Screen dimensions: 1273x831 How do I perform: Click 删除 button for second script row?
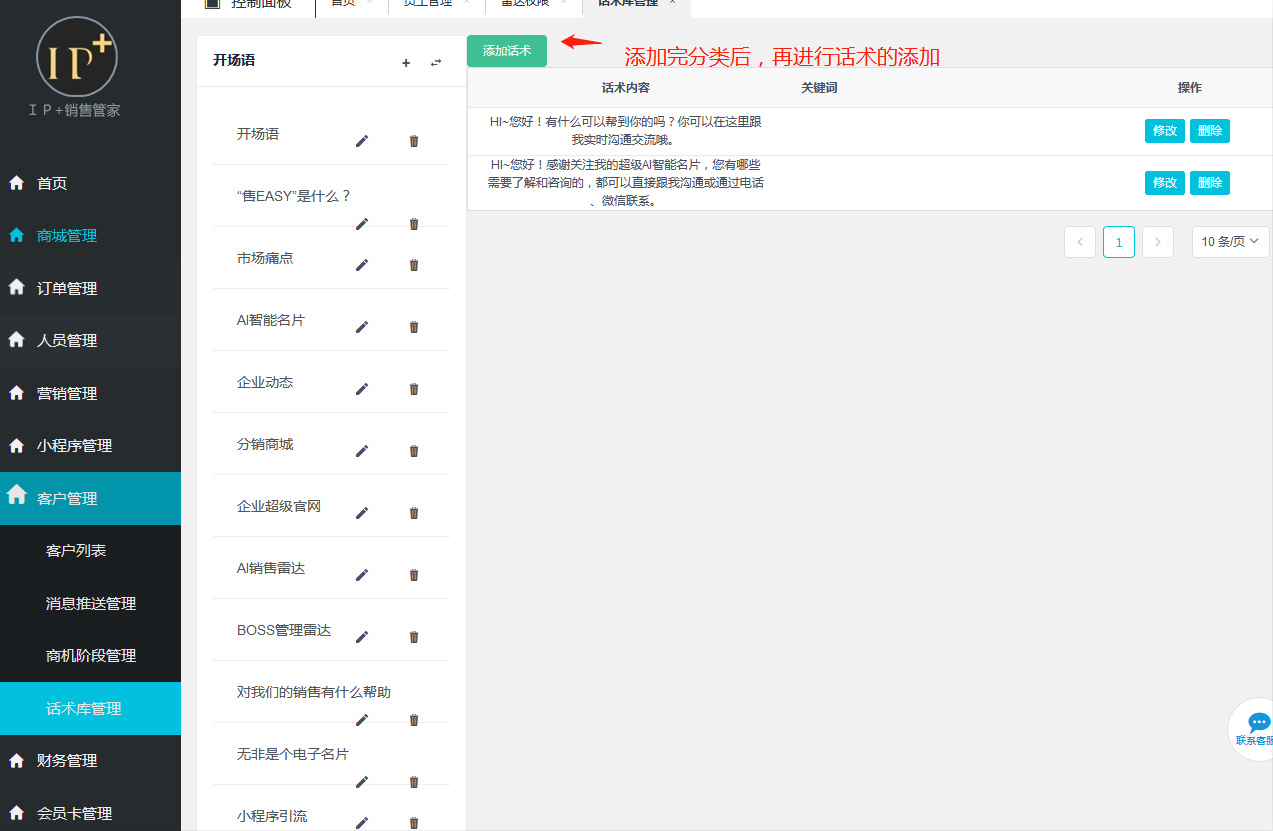tap(1209, 183)
